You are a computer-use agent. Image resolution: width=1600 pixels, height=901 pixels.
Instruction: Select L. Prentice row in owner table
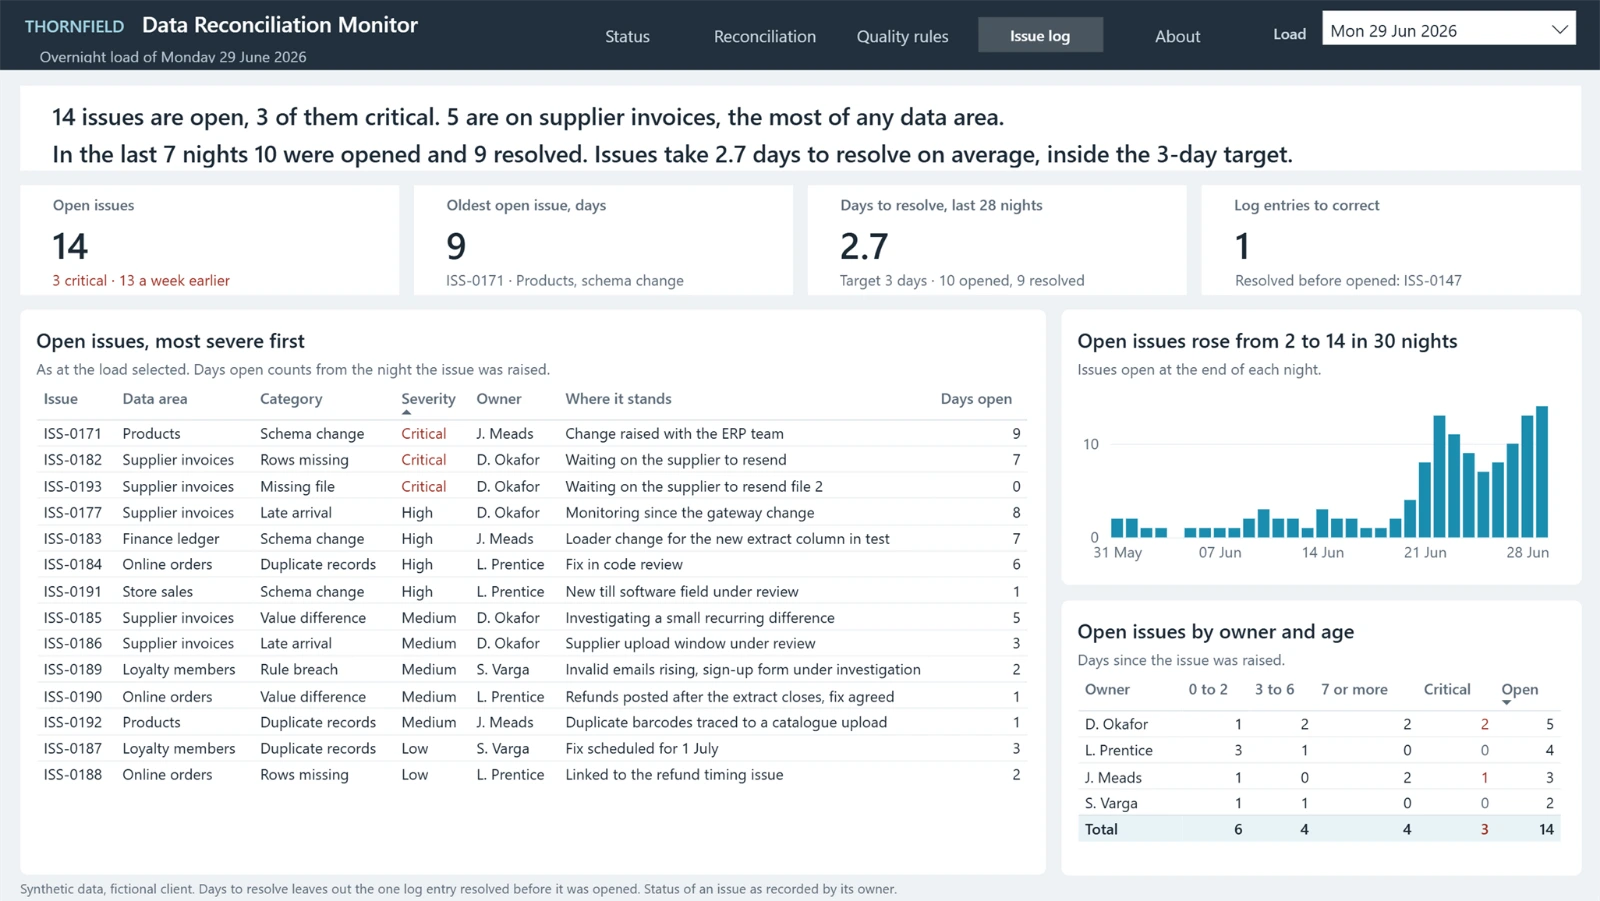click(1319, 750)
